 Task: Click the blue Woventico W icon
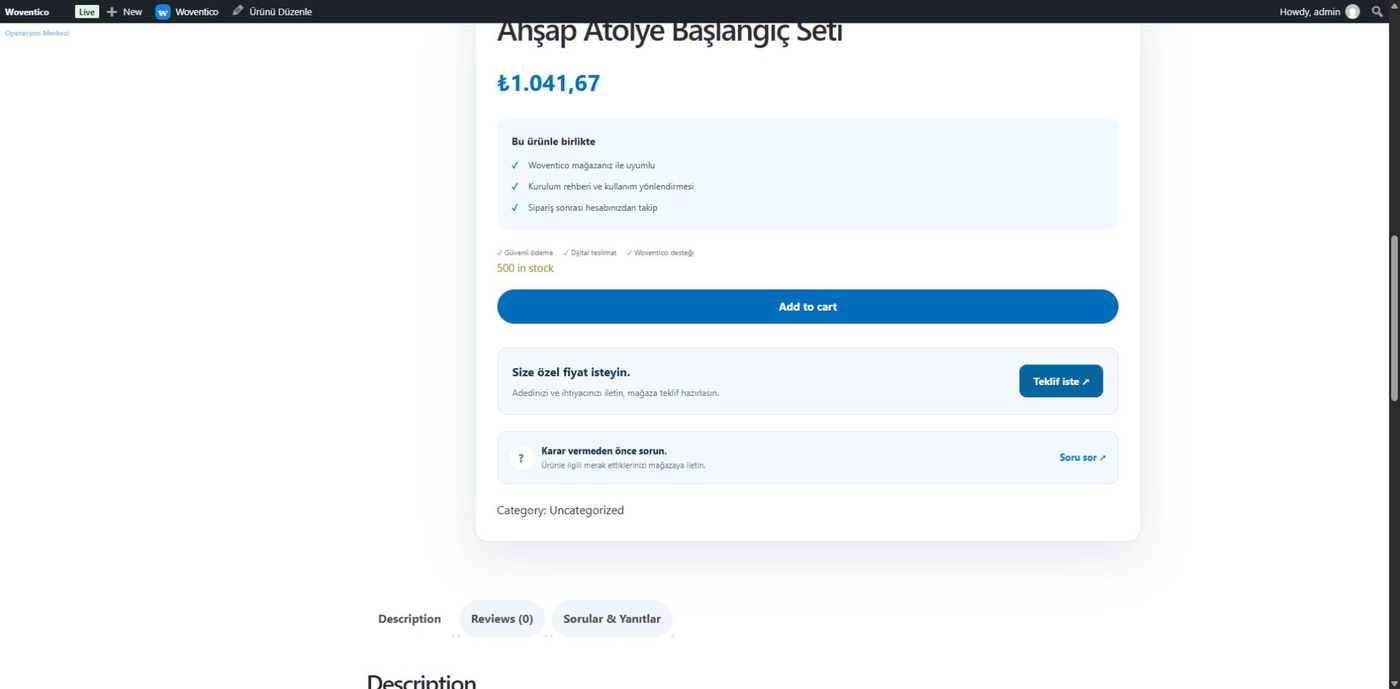click(x=162, y=12)
